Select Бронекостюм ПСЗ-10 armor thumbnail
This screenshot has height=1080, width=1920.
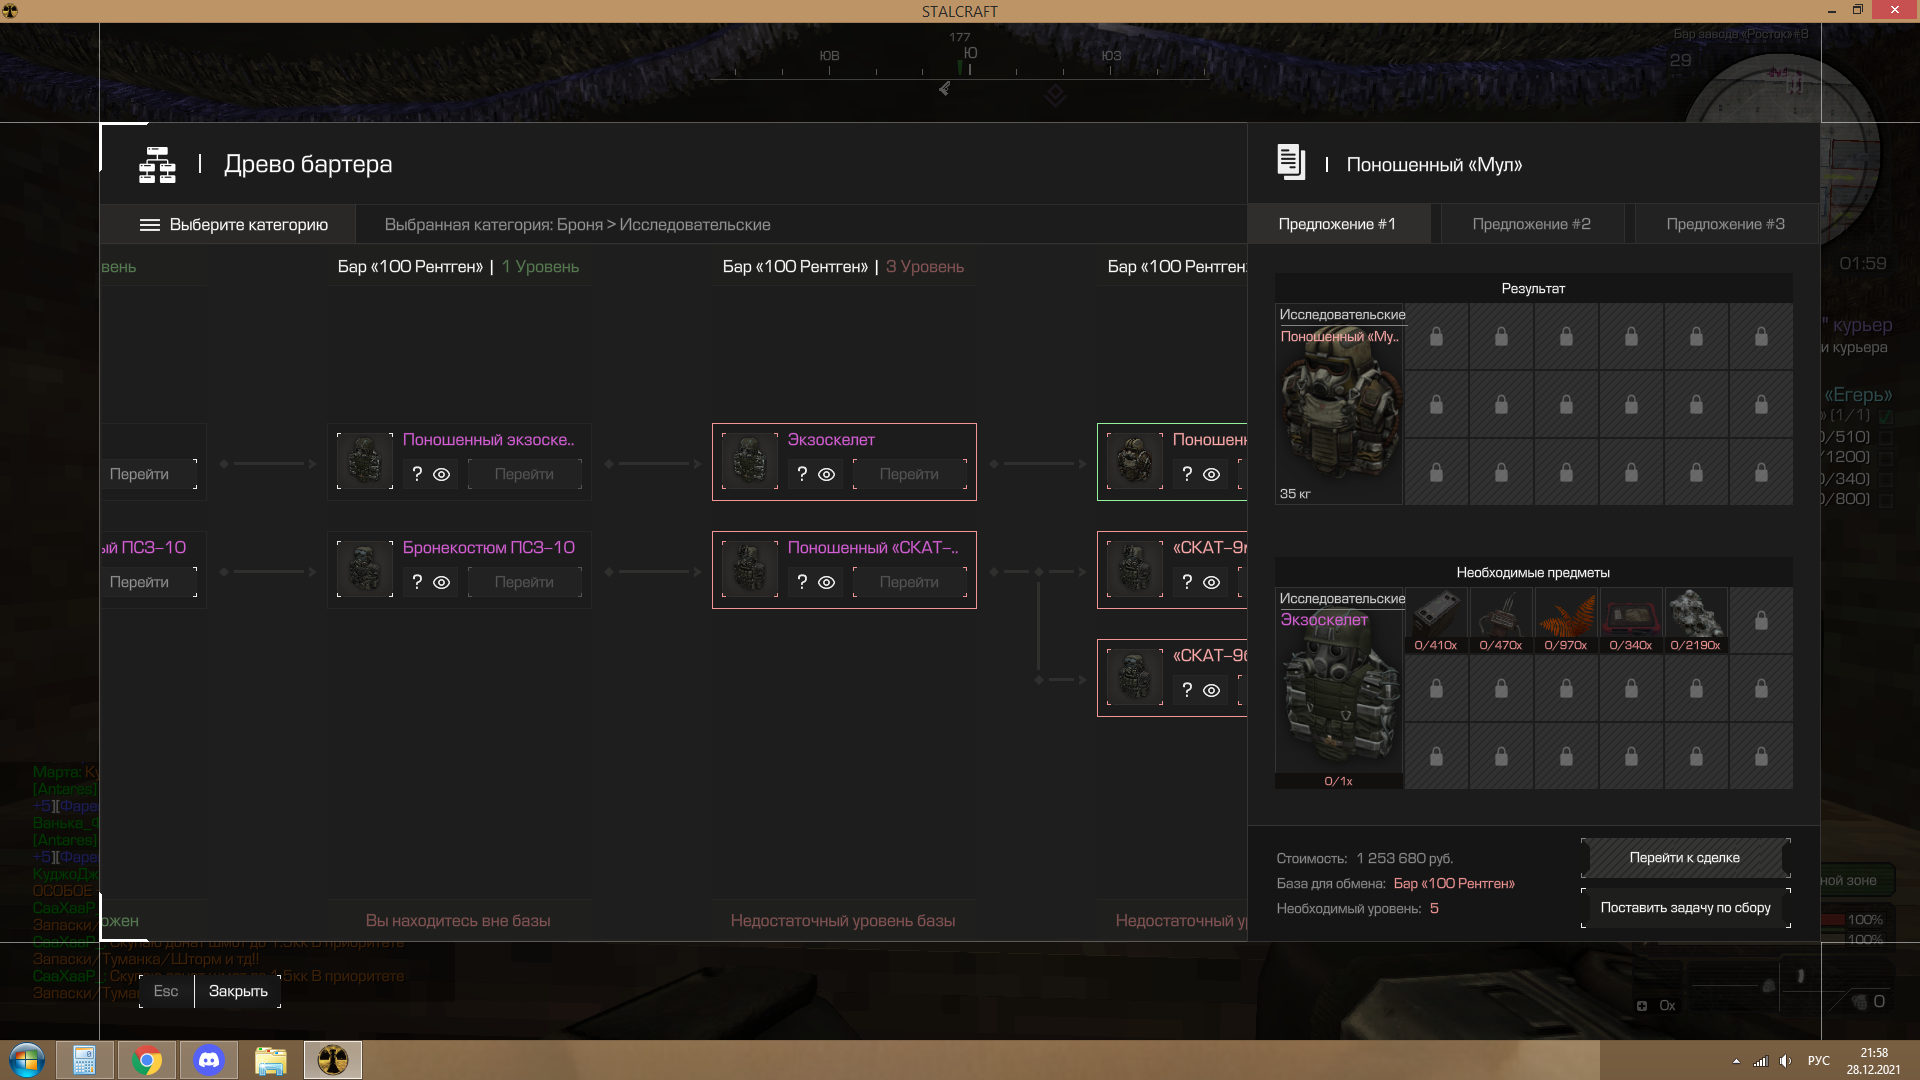click(365, 569)
